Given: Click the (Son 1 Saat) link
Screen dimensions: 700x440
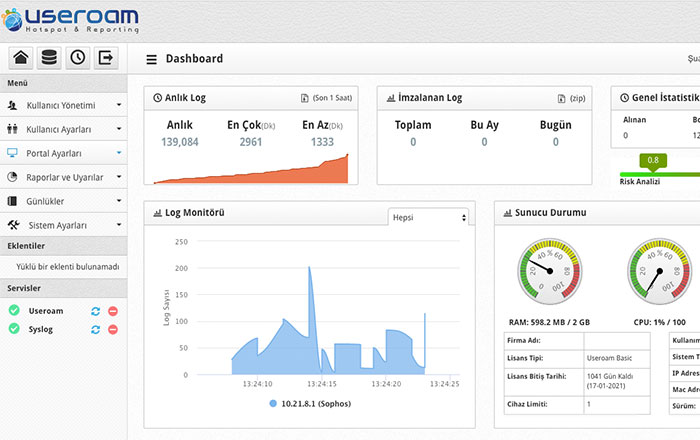Looking at the screenshot, I should tap(332, 98).
